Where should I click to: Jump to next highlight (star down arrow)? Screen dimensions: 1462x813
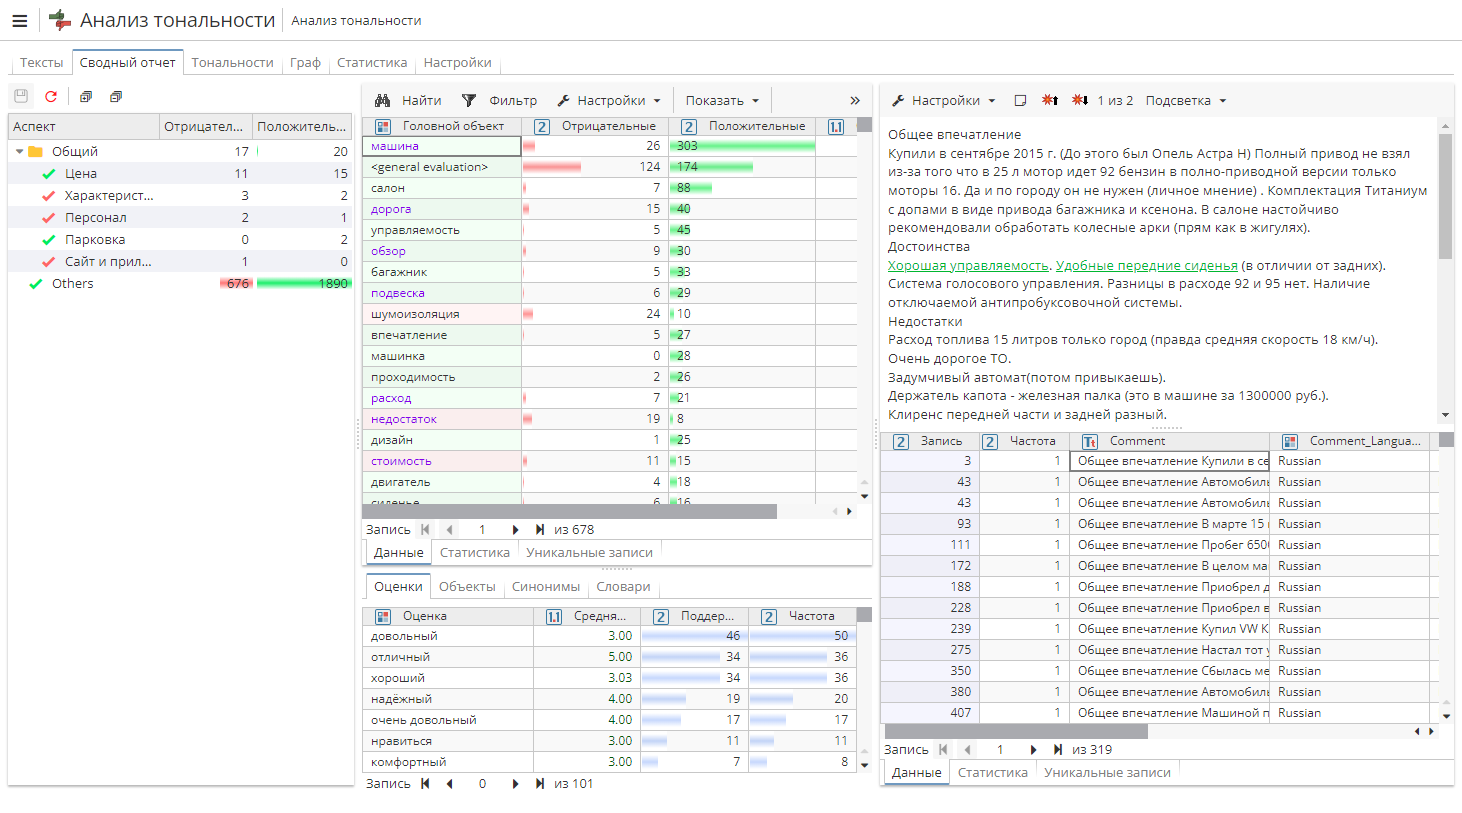point(1080,100)
